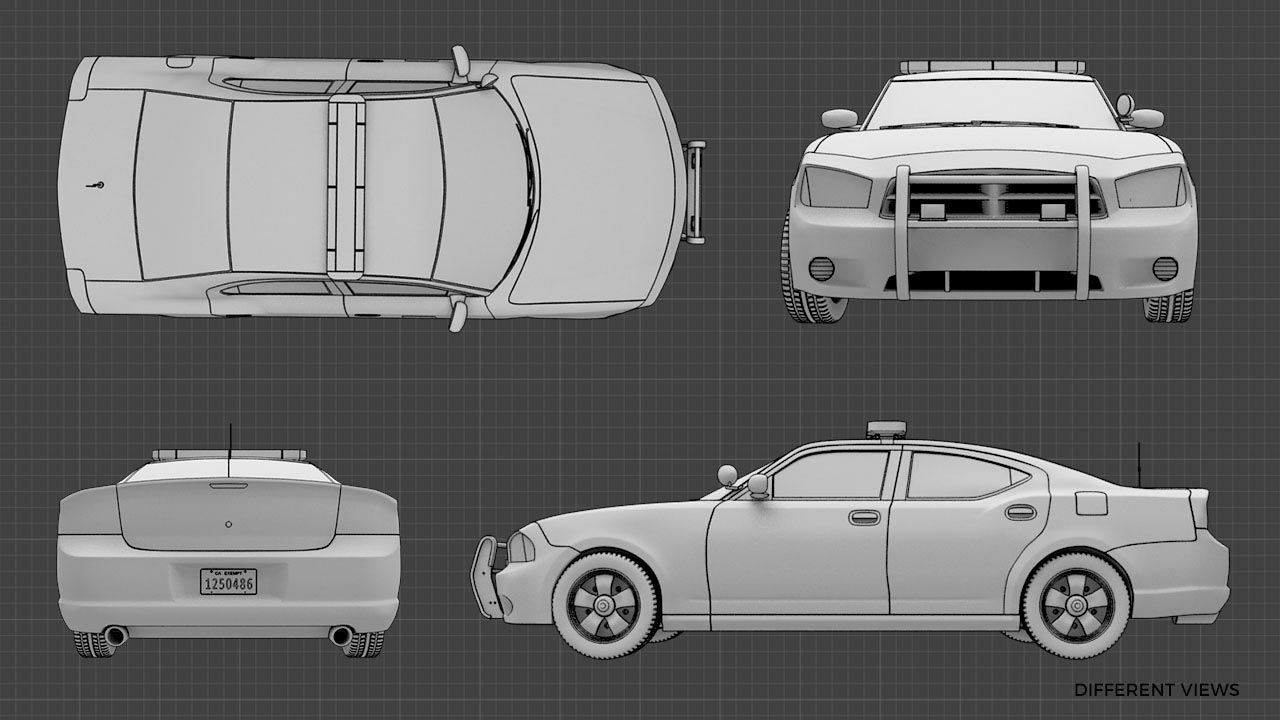1280x720 pixels.
Task: Click the left headlight in the front view
Action: pyautogui.click(x=836, y=186)
